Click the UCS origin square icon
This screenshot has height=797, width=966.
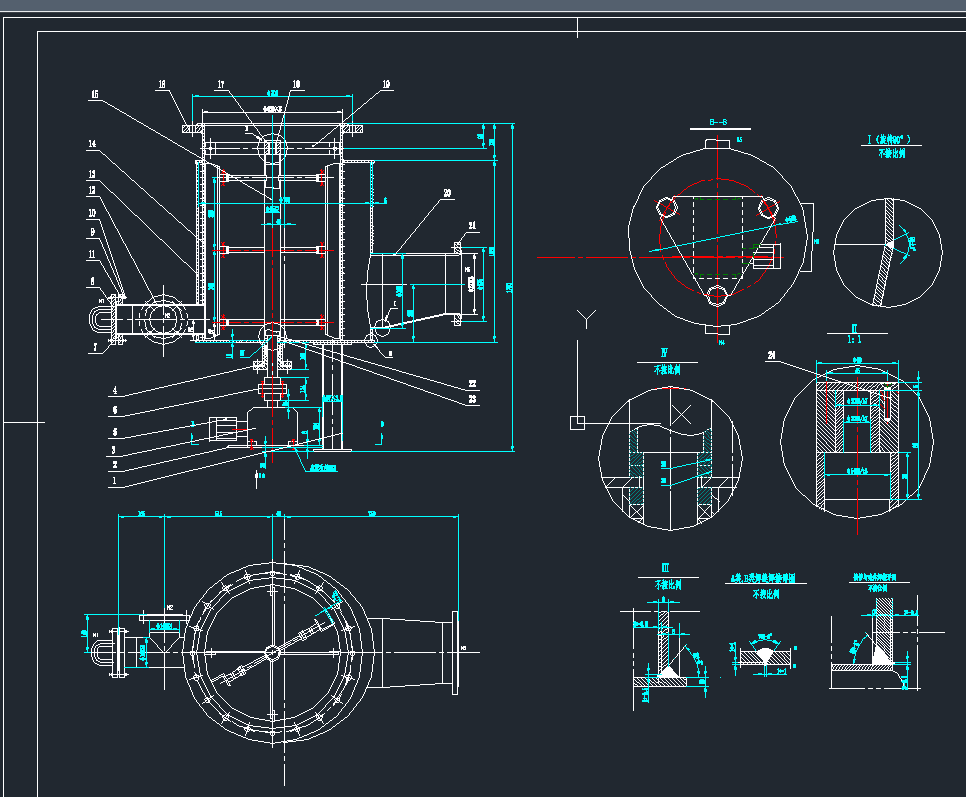pyautogui.click(x=576, y=423)
